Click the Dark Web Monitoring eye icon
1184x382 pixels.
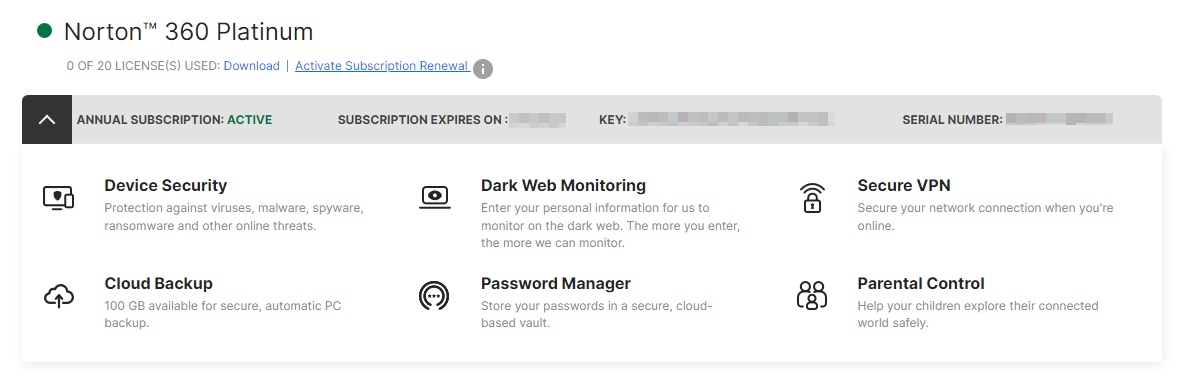pos(435,197)
